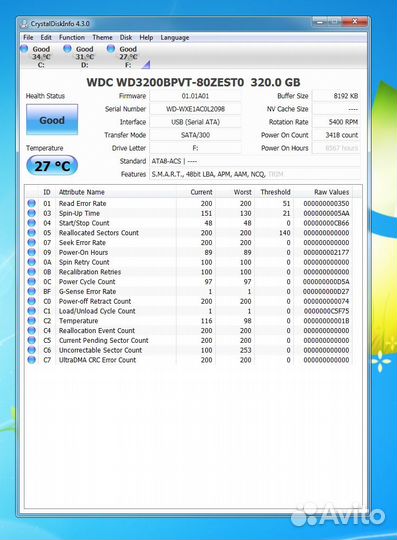Click status icon for Load/Unload Cycle Count

(31, 311)
